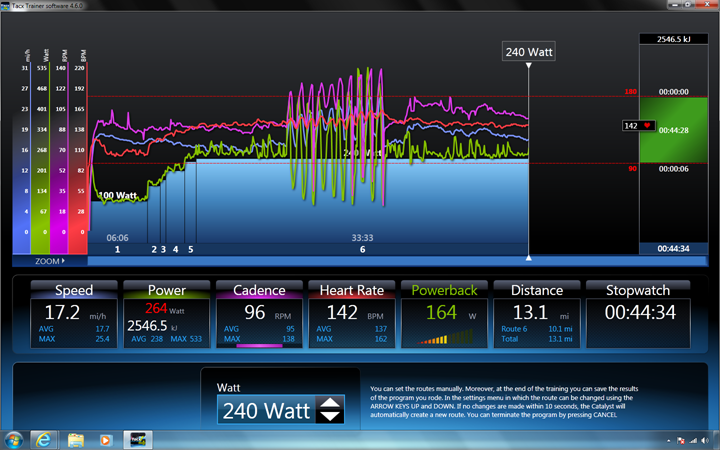
Task: Click the 142 heart rate indicator
Action: (x=638, y=125)
